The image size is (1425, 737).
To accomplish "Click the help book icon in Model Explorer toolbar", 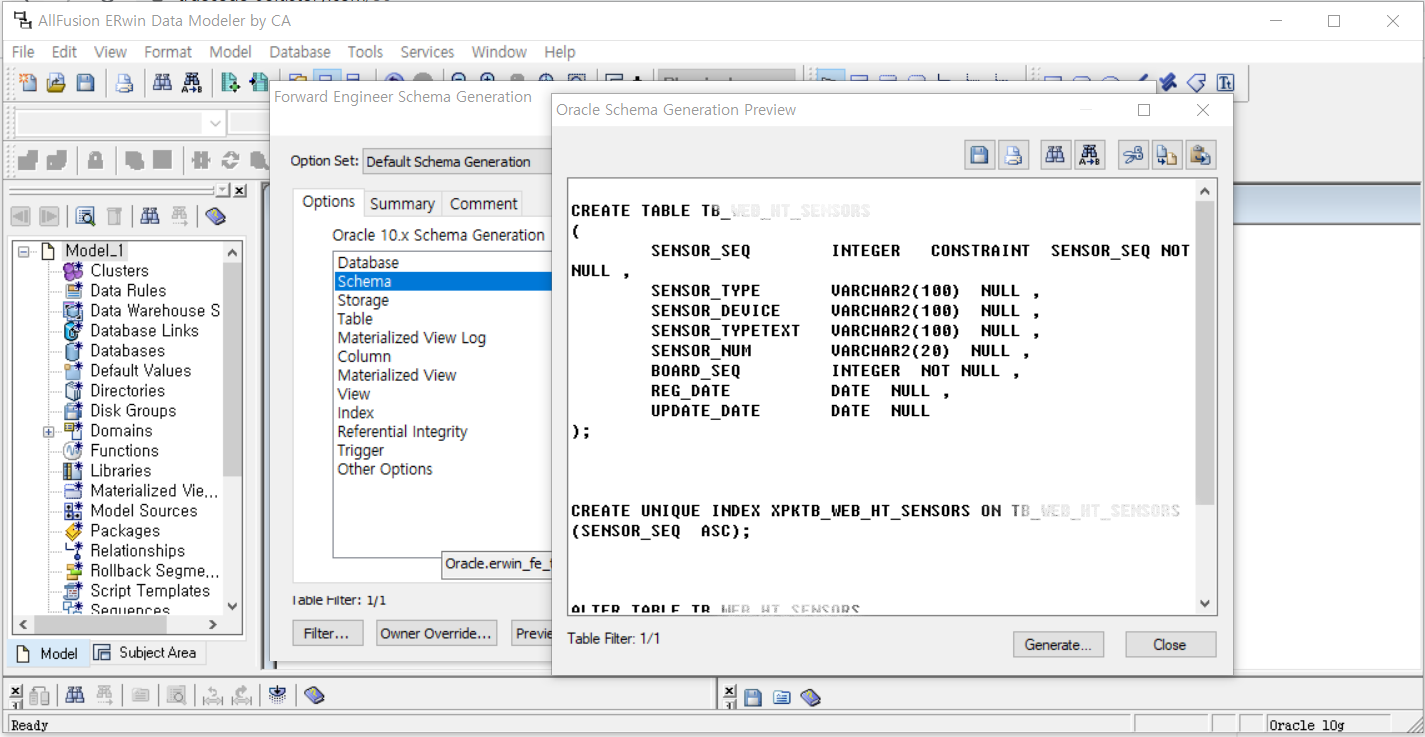I will tap(215, 215).
